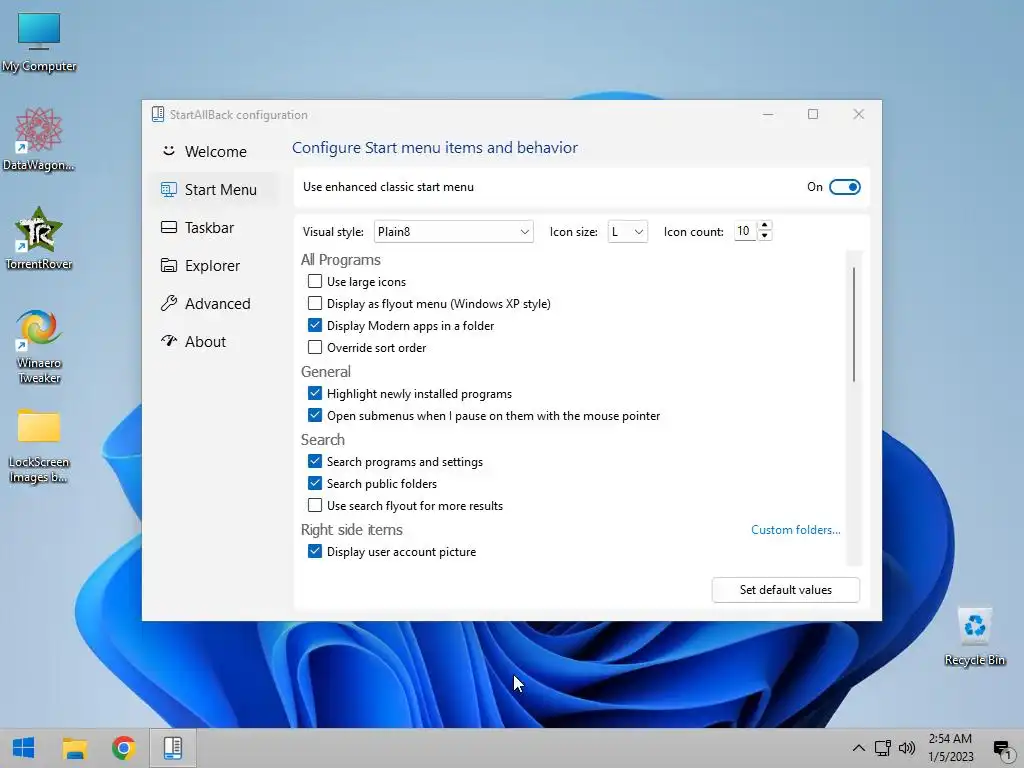Click the Right side items heading
This screenshot has width=1024, height=768.
(x=351, y=530)
